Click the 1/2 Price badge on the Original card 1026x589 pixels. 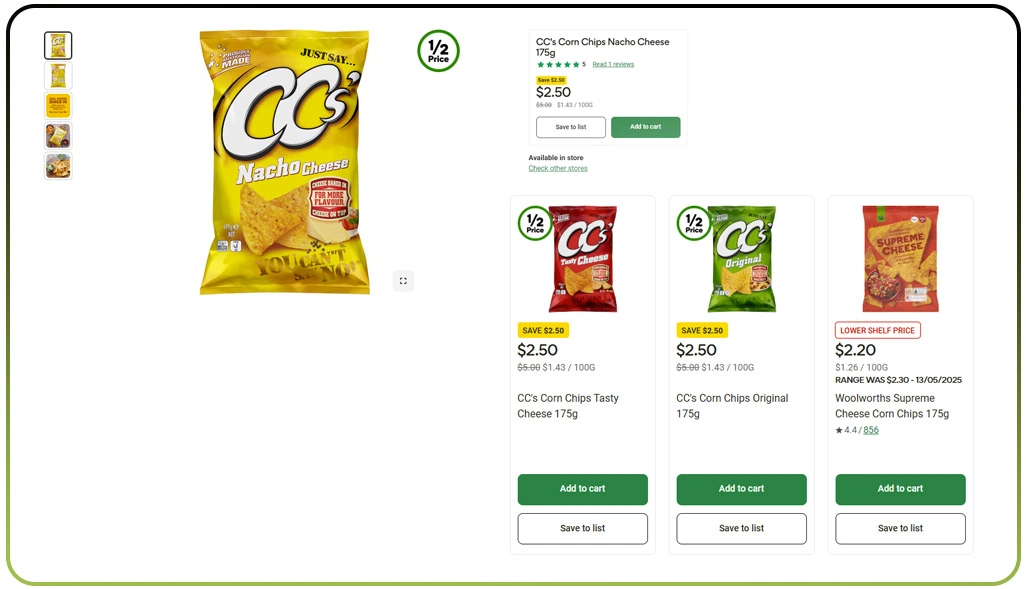tap(693, 224)
